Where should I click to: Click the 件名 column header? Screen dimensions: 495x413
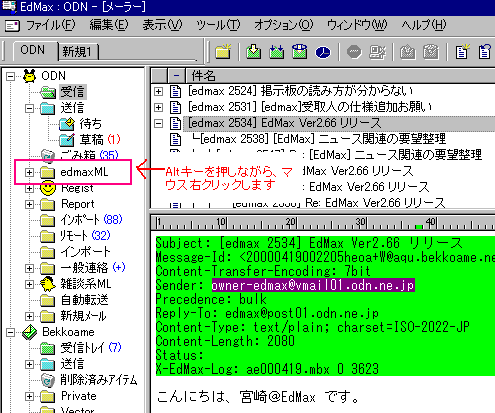[x=340, y=76]
